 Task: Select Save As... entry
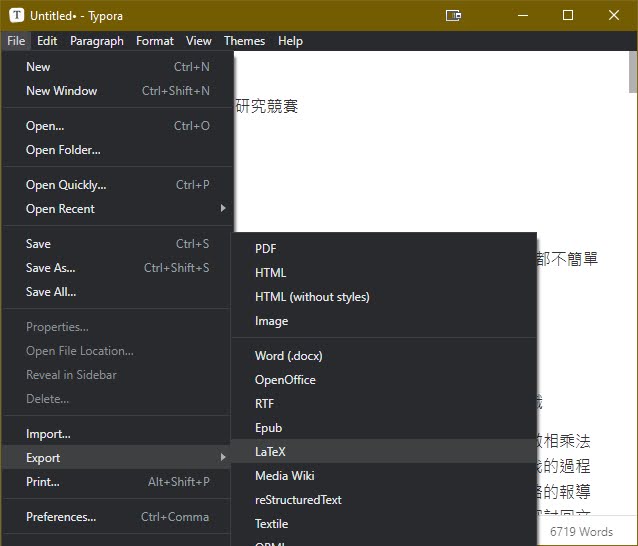click(118, 268)
